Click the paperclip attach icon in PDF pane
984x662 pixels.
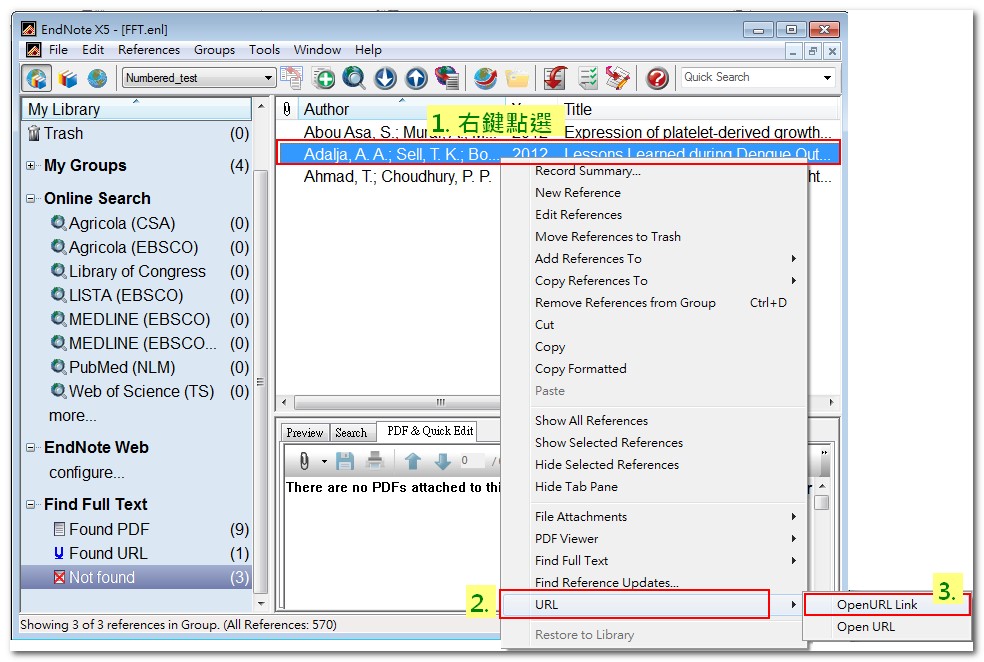[x=304, y=461]
